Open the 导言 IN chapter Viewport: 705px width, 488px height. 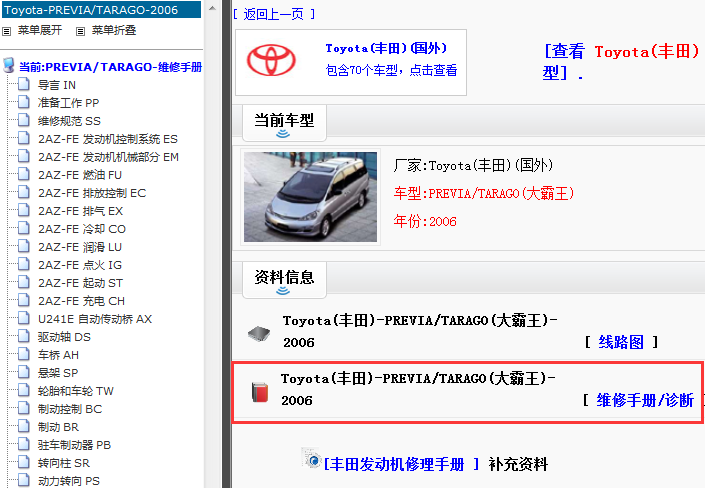point(57,85)
